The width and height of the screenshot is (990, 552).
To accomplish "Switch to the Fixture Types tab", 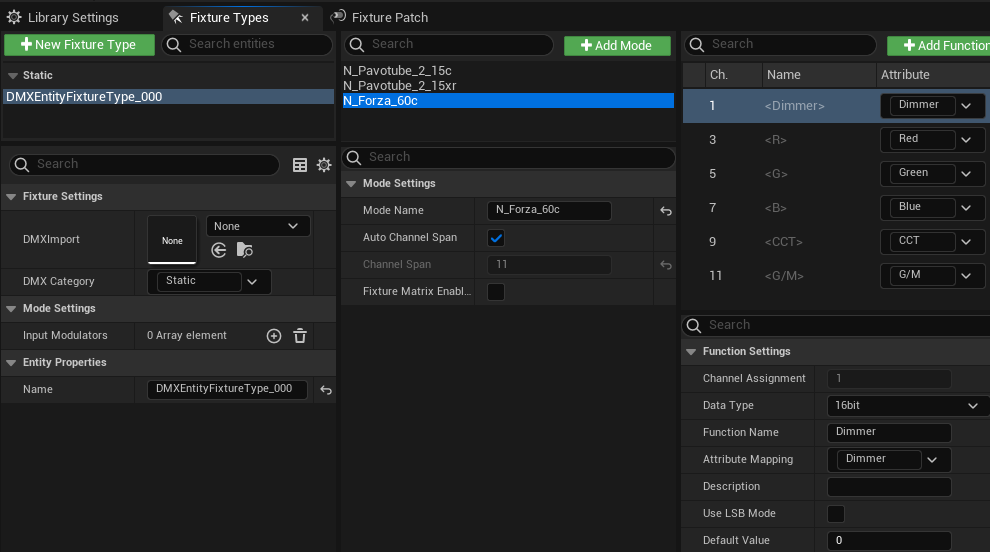I will click(x=229, y=18).
